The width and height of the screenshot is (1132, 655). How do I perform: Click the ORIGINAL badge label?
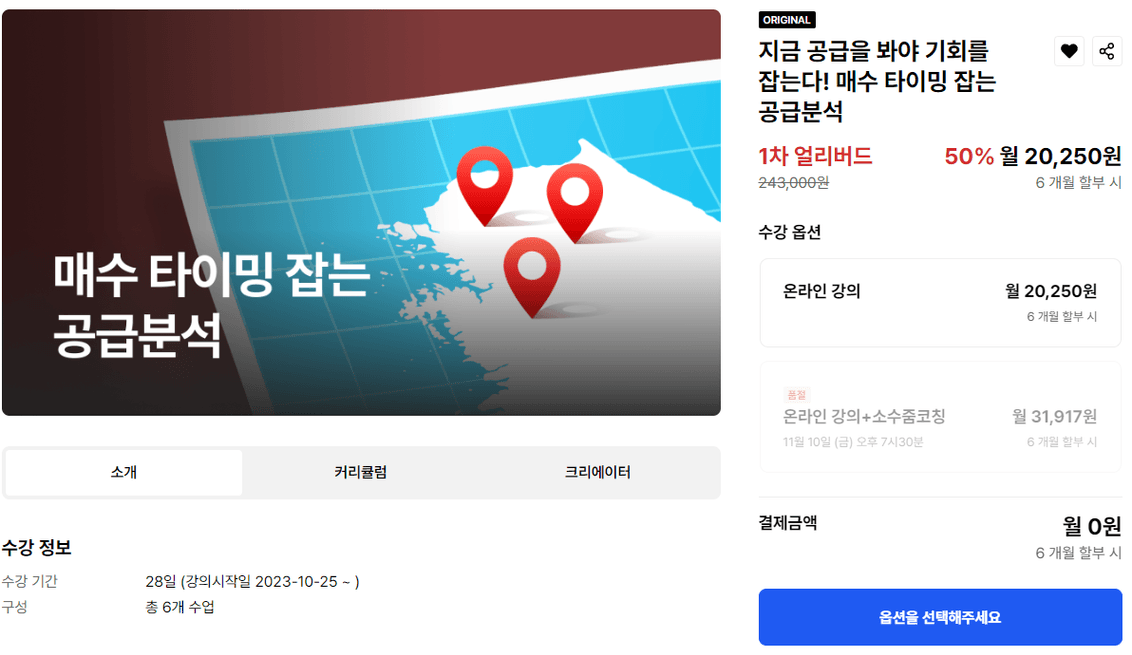(x=786, y=20)
